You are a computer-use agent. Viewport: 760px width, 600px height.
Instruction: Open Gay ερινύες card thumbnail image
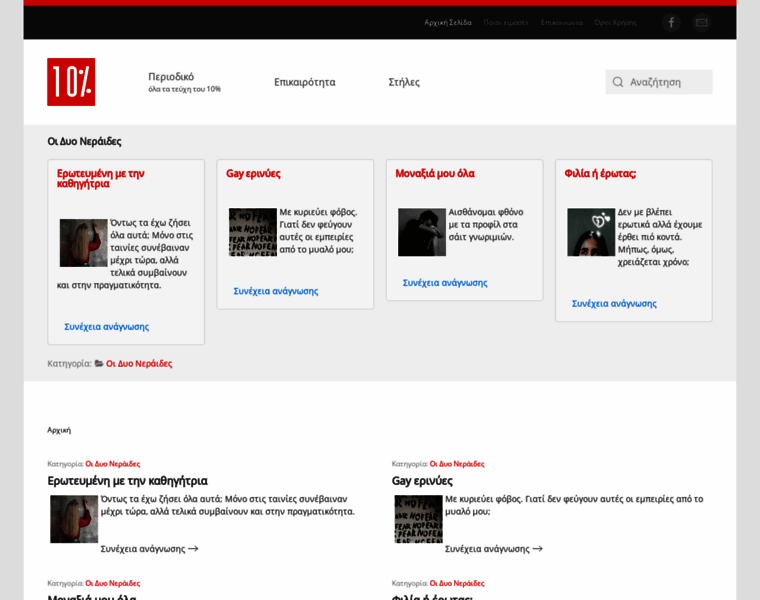(x=252, y=232)
